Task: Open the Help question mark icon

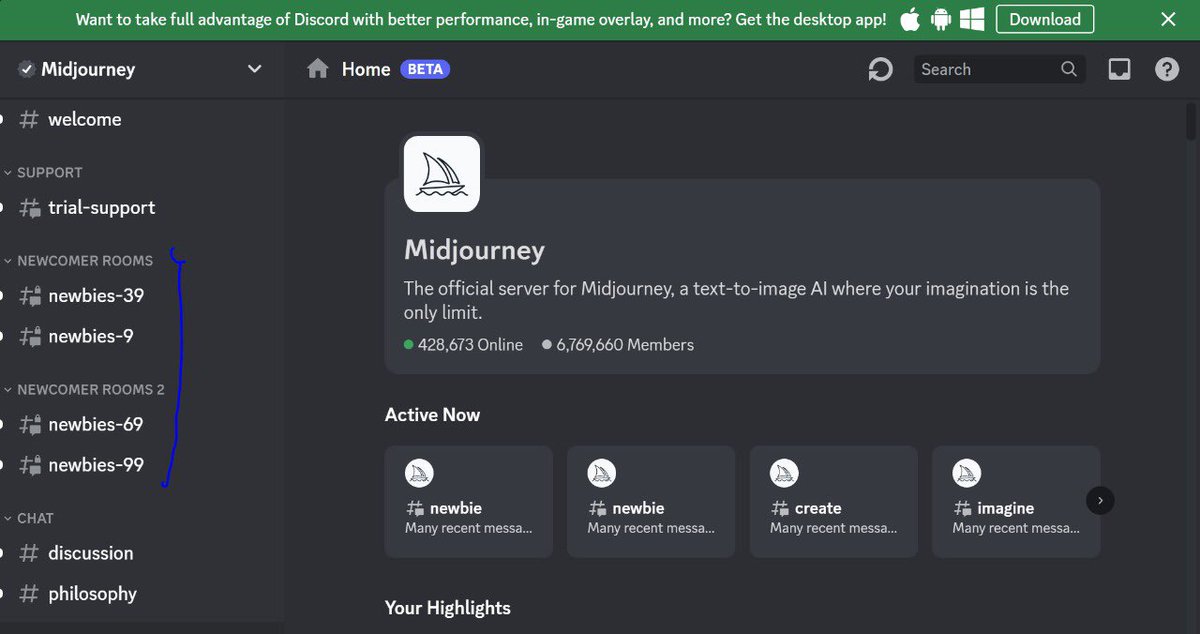Action: tap(1167, 69)
